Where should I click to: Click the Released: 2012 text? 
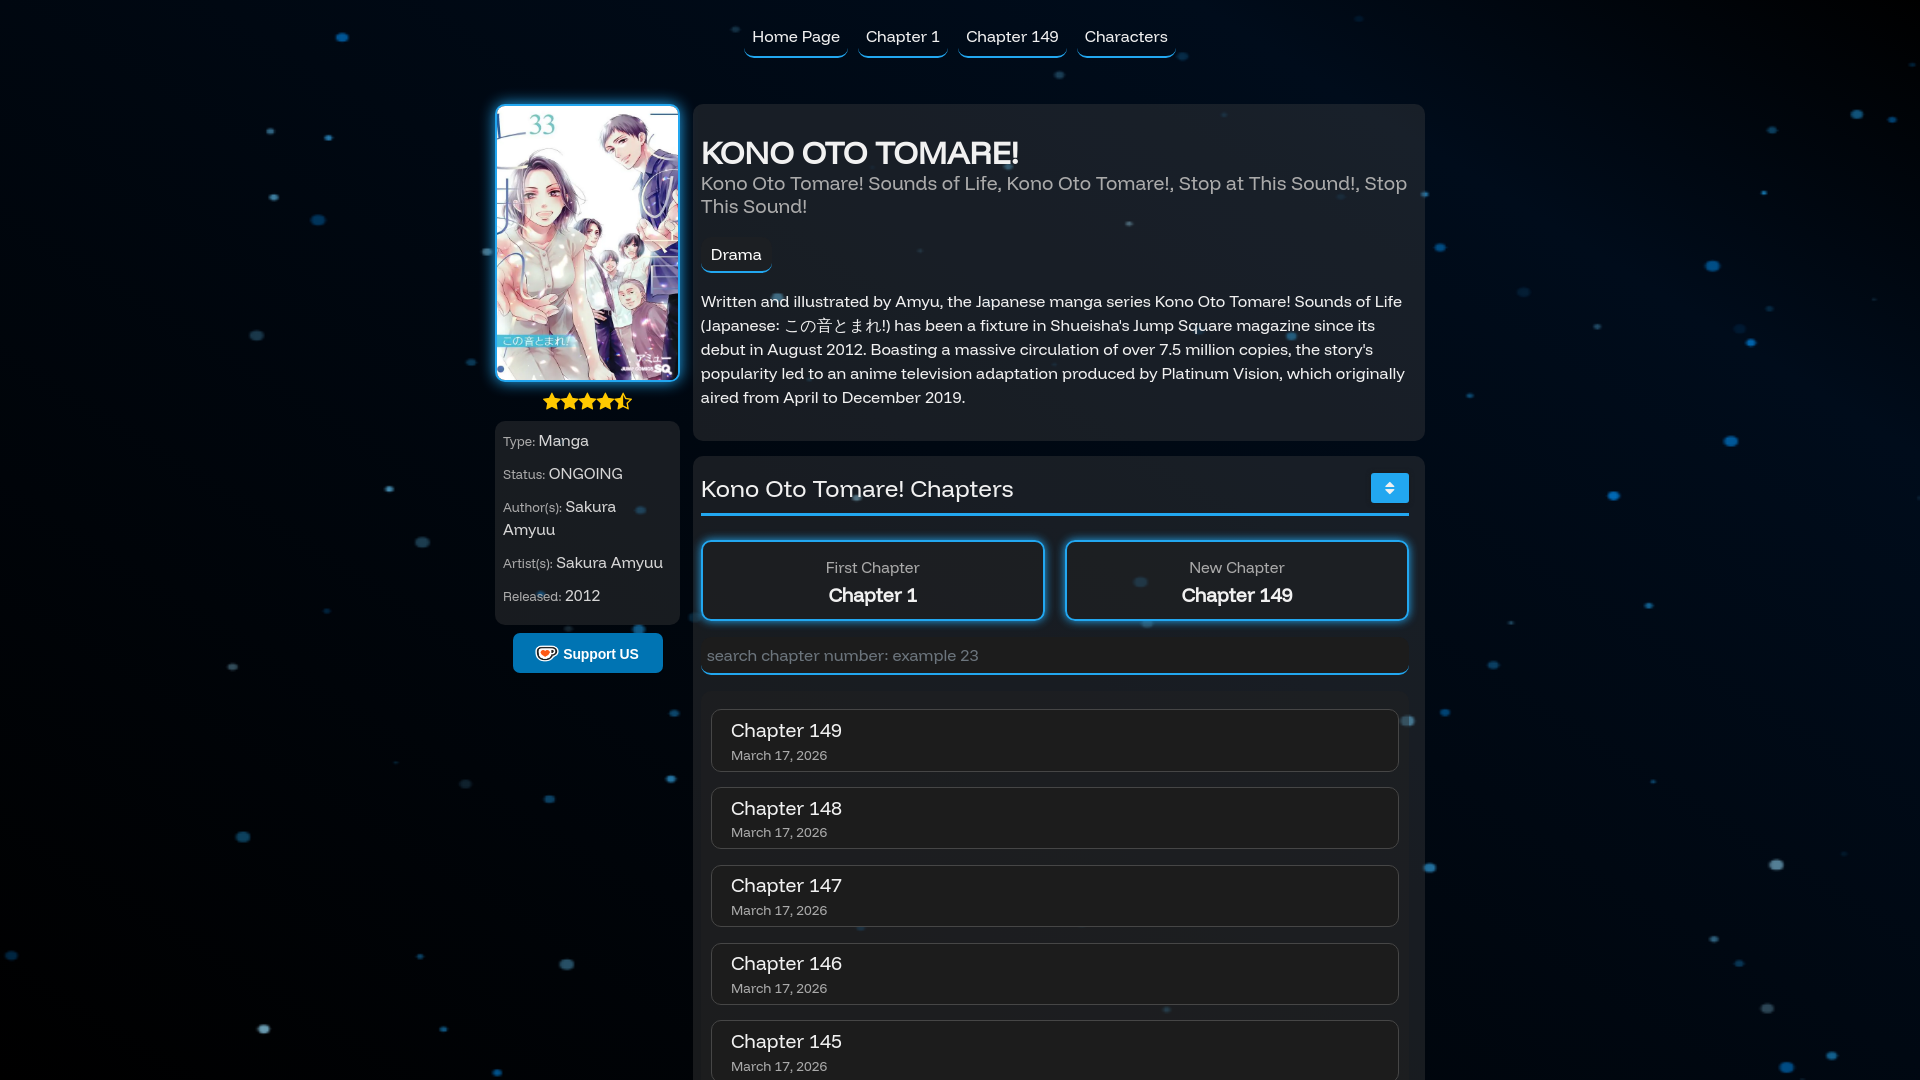click(x=552, y=596)
